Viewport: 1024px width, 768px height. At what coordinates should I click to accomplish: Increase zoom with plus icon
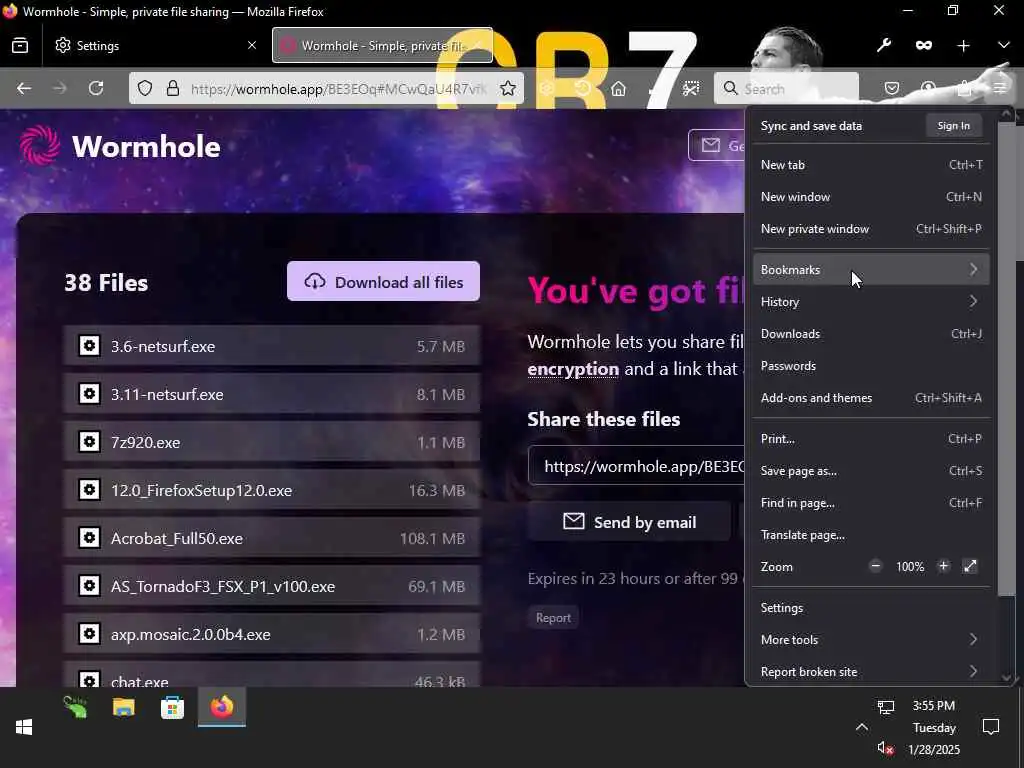point(943,566)
